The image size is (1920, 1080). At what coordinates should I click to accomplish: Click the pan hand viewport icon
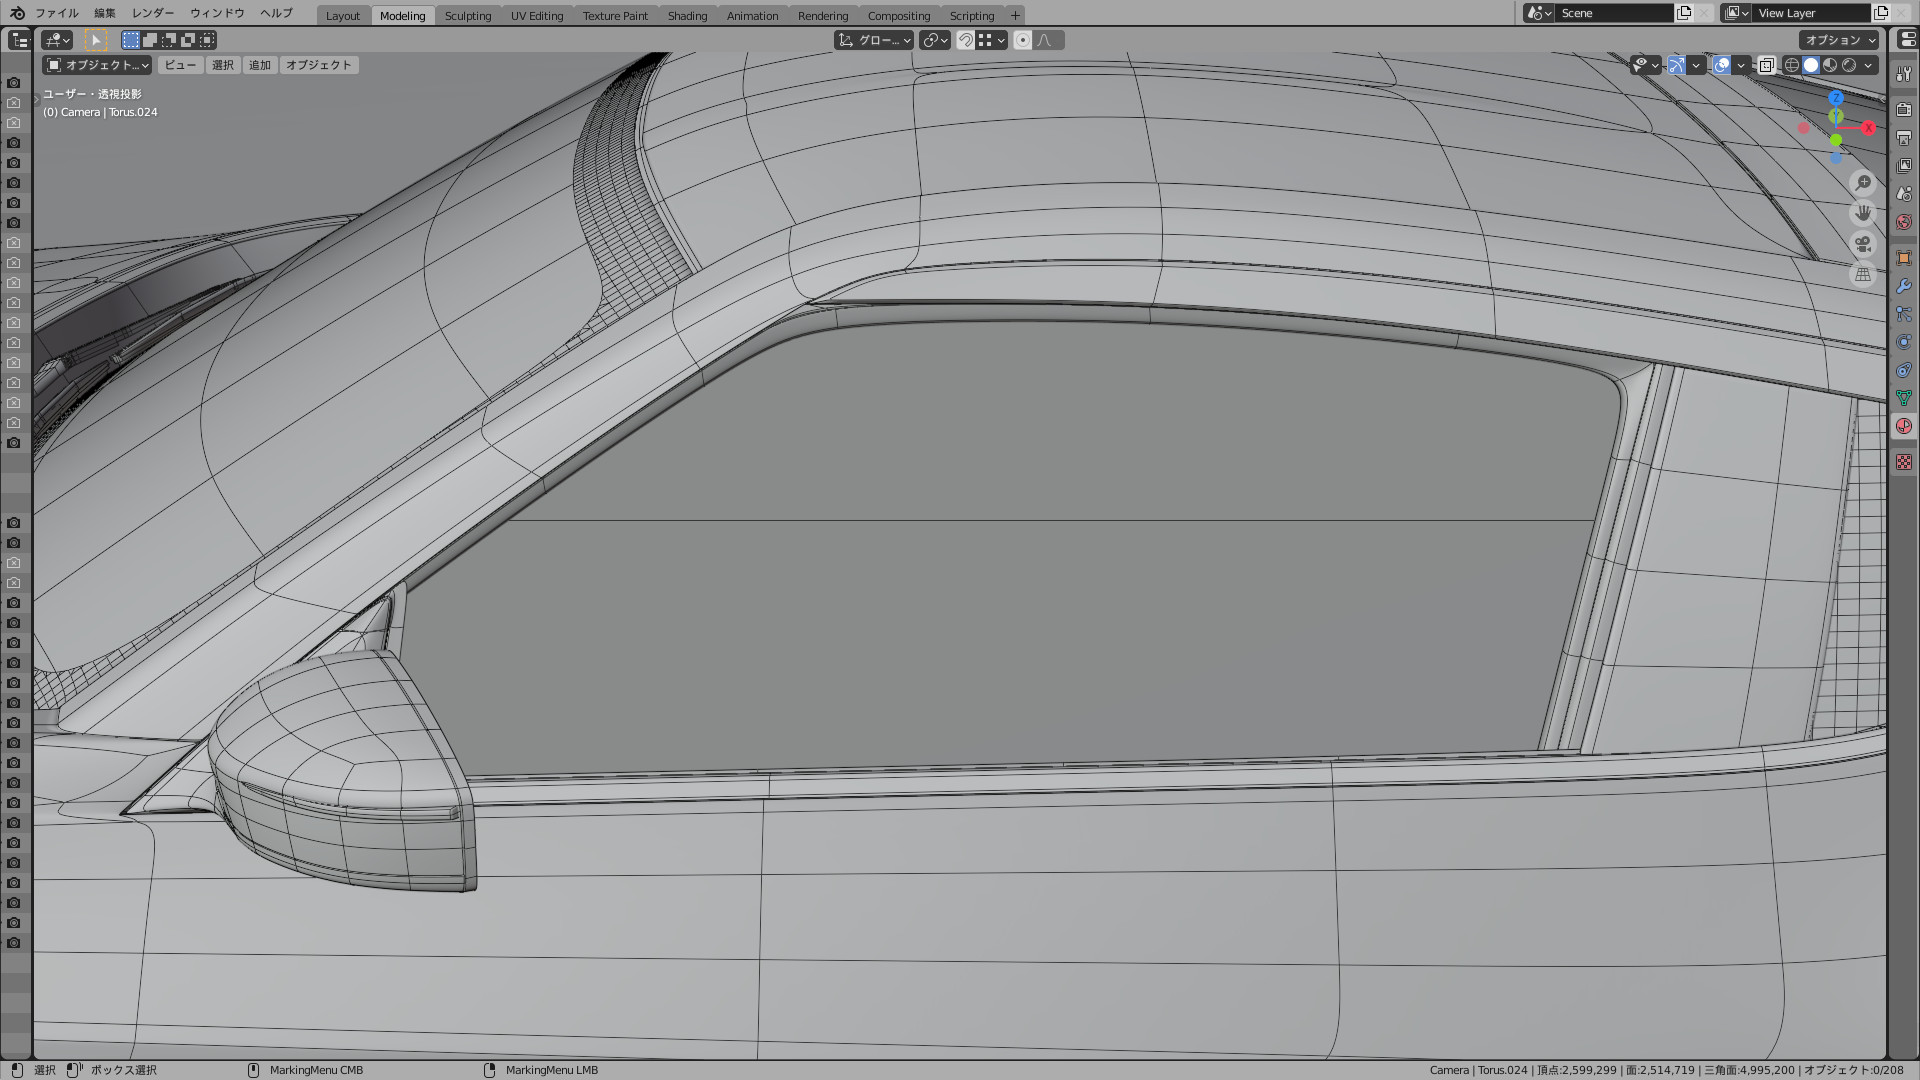click(1863, 213)
